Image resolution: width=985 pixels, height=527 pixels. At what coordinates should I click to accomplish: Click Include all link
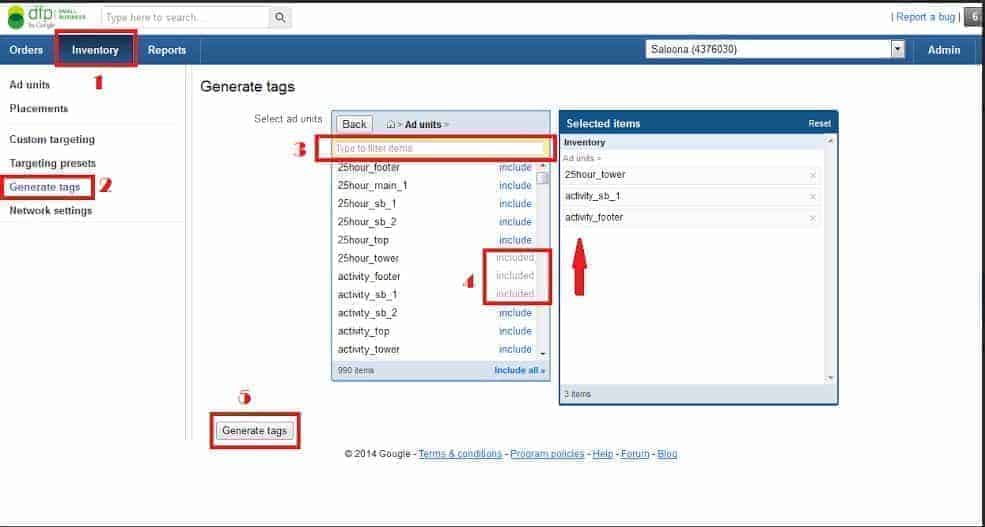520,371
